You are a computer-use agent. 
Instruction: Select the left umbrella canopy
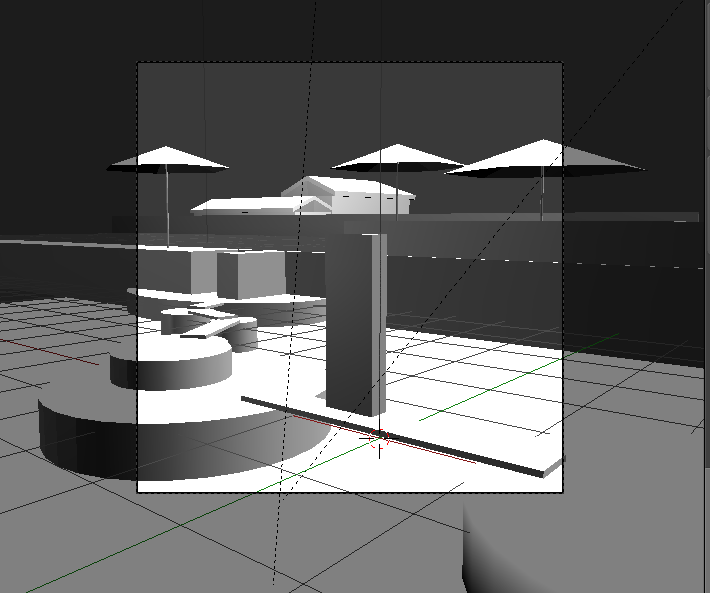(x=168, y=159)
